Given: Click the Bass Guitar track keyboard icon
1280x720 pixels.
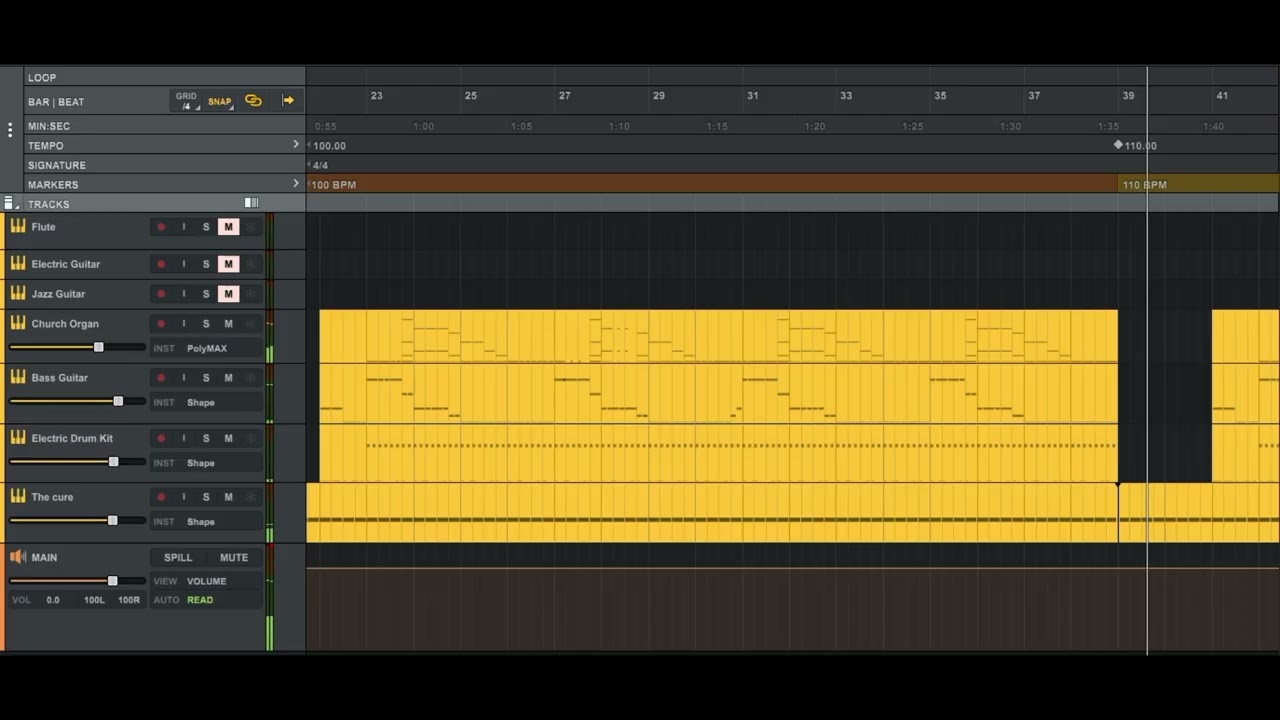Looking at the screenshot, I should [x=18, y=377].
